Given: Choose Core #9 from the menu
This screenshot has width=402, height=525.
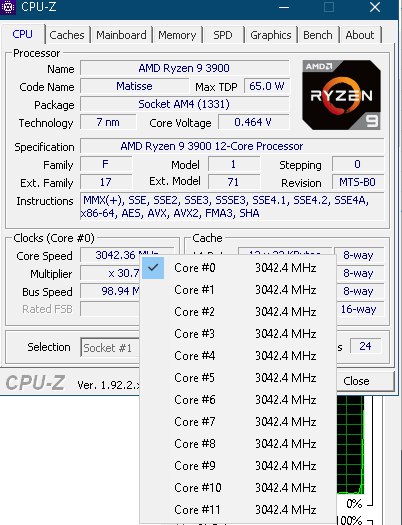Looking at the screenshot, I should point(238,466).
